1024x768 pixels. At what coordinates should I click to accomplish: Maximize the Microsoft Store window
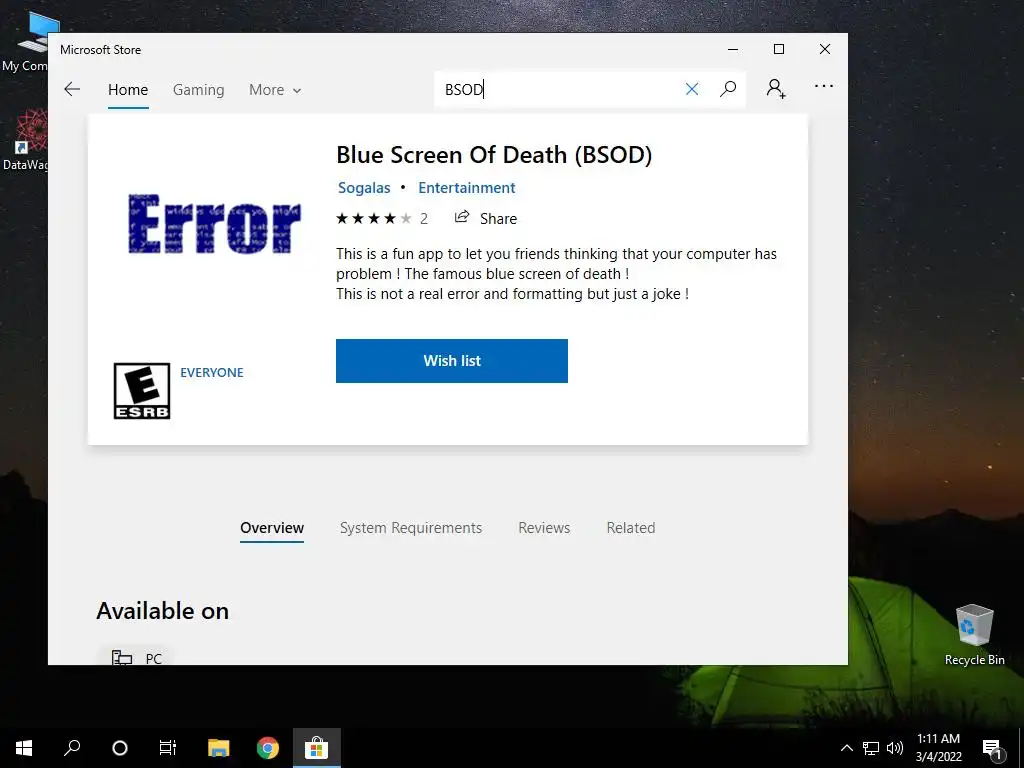point(778,49)
